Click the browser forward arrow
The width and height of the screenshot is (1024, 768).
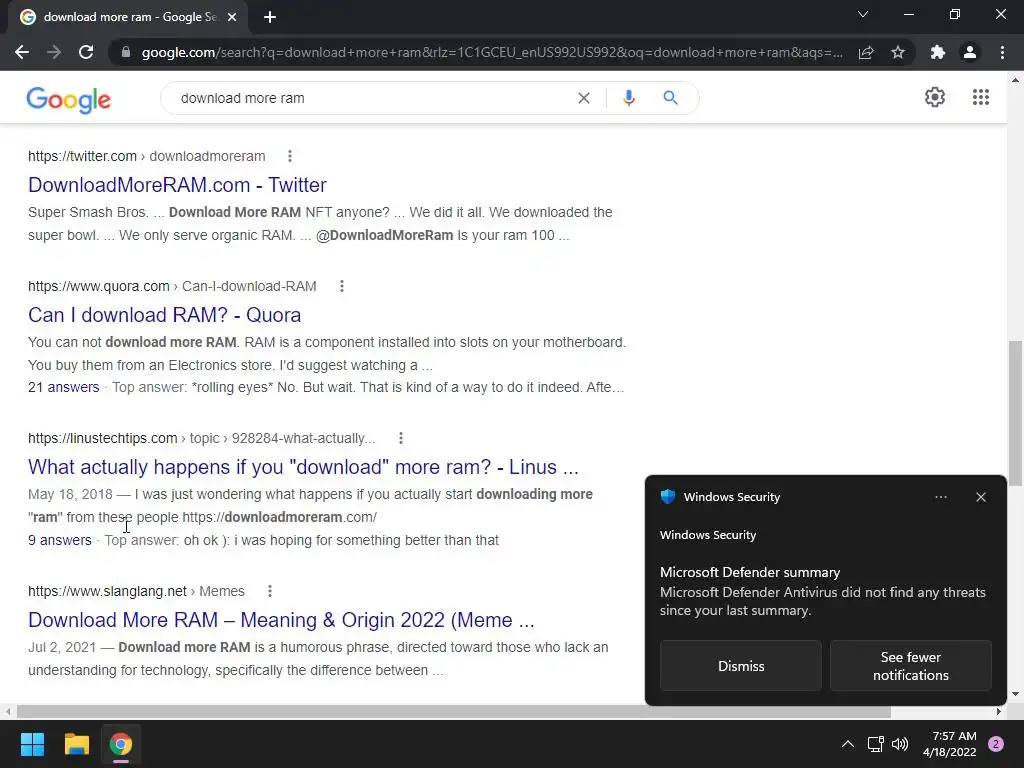54,52
